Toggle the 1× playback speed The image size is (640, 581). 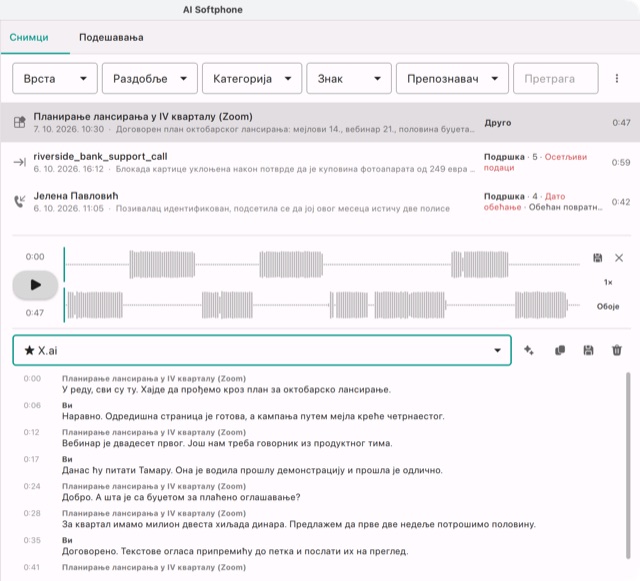pos(608,282)
